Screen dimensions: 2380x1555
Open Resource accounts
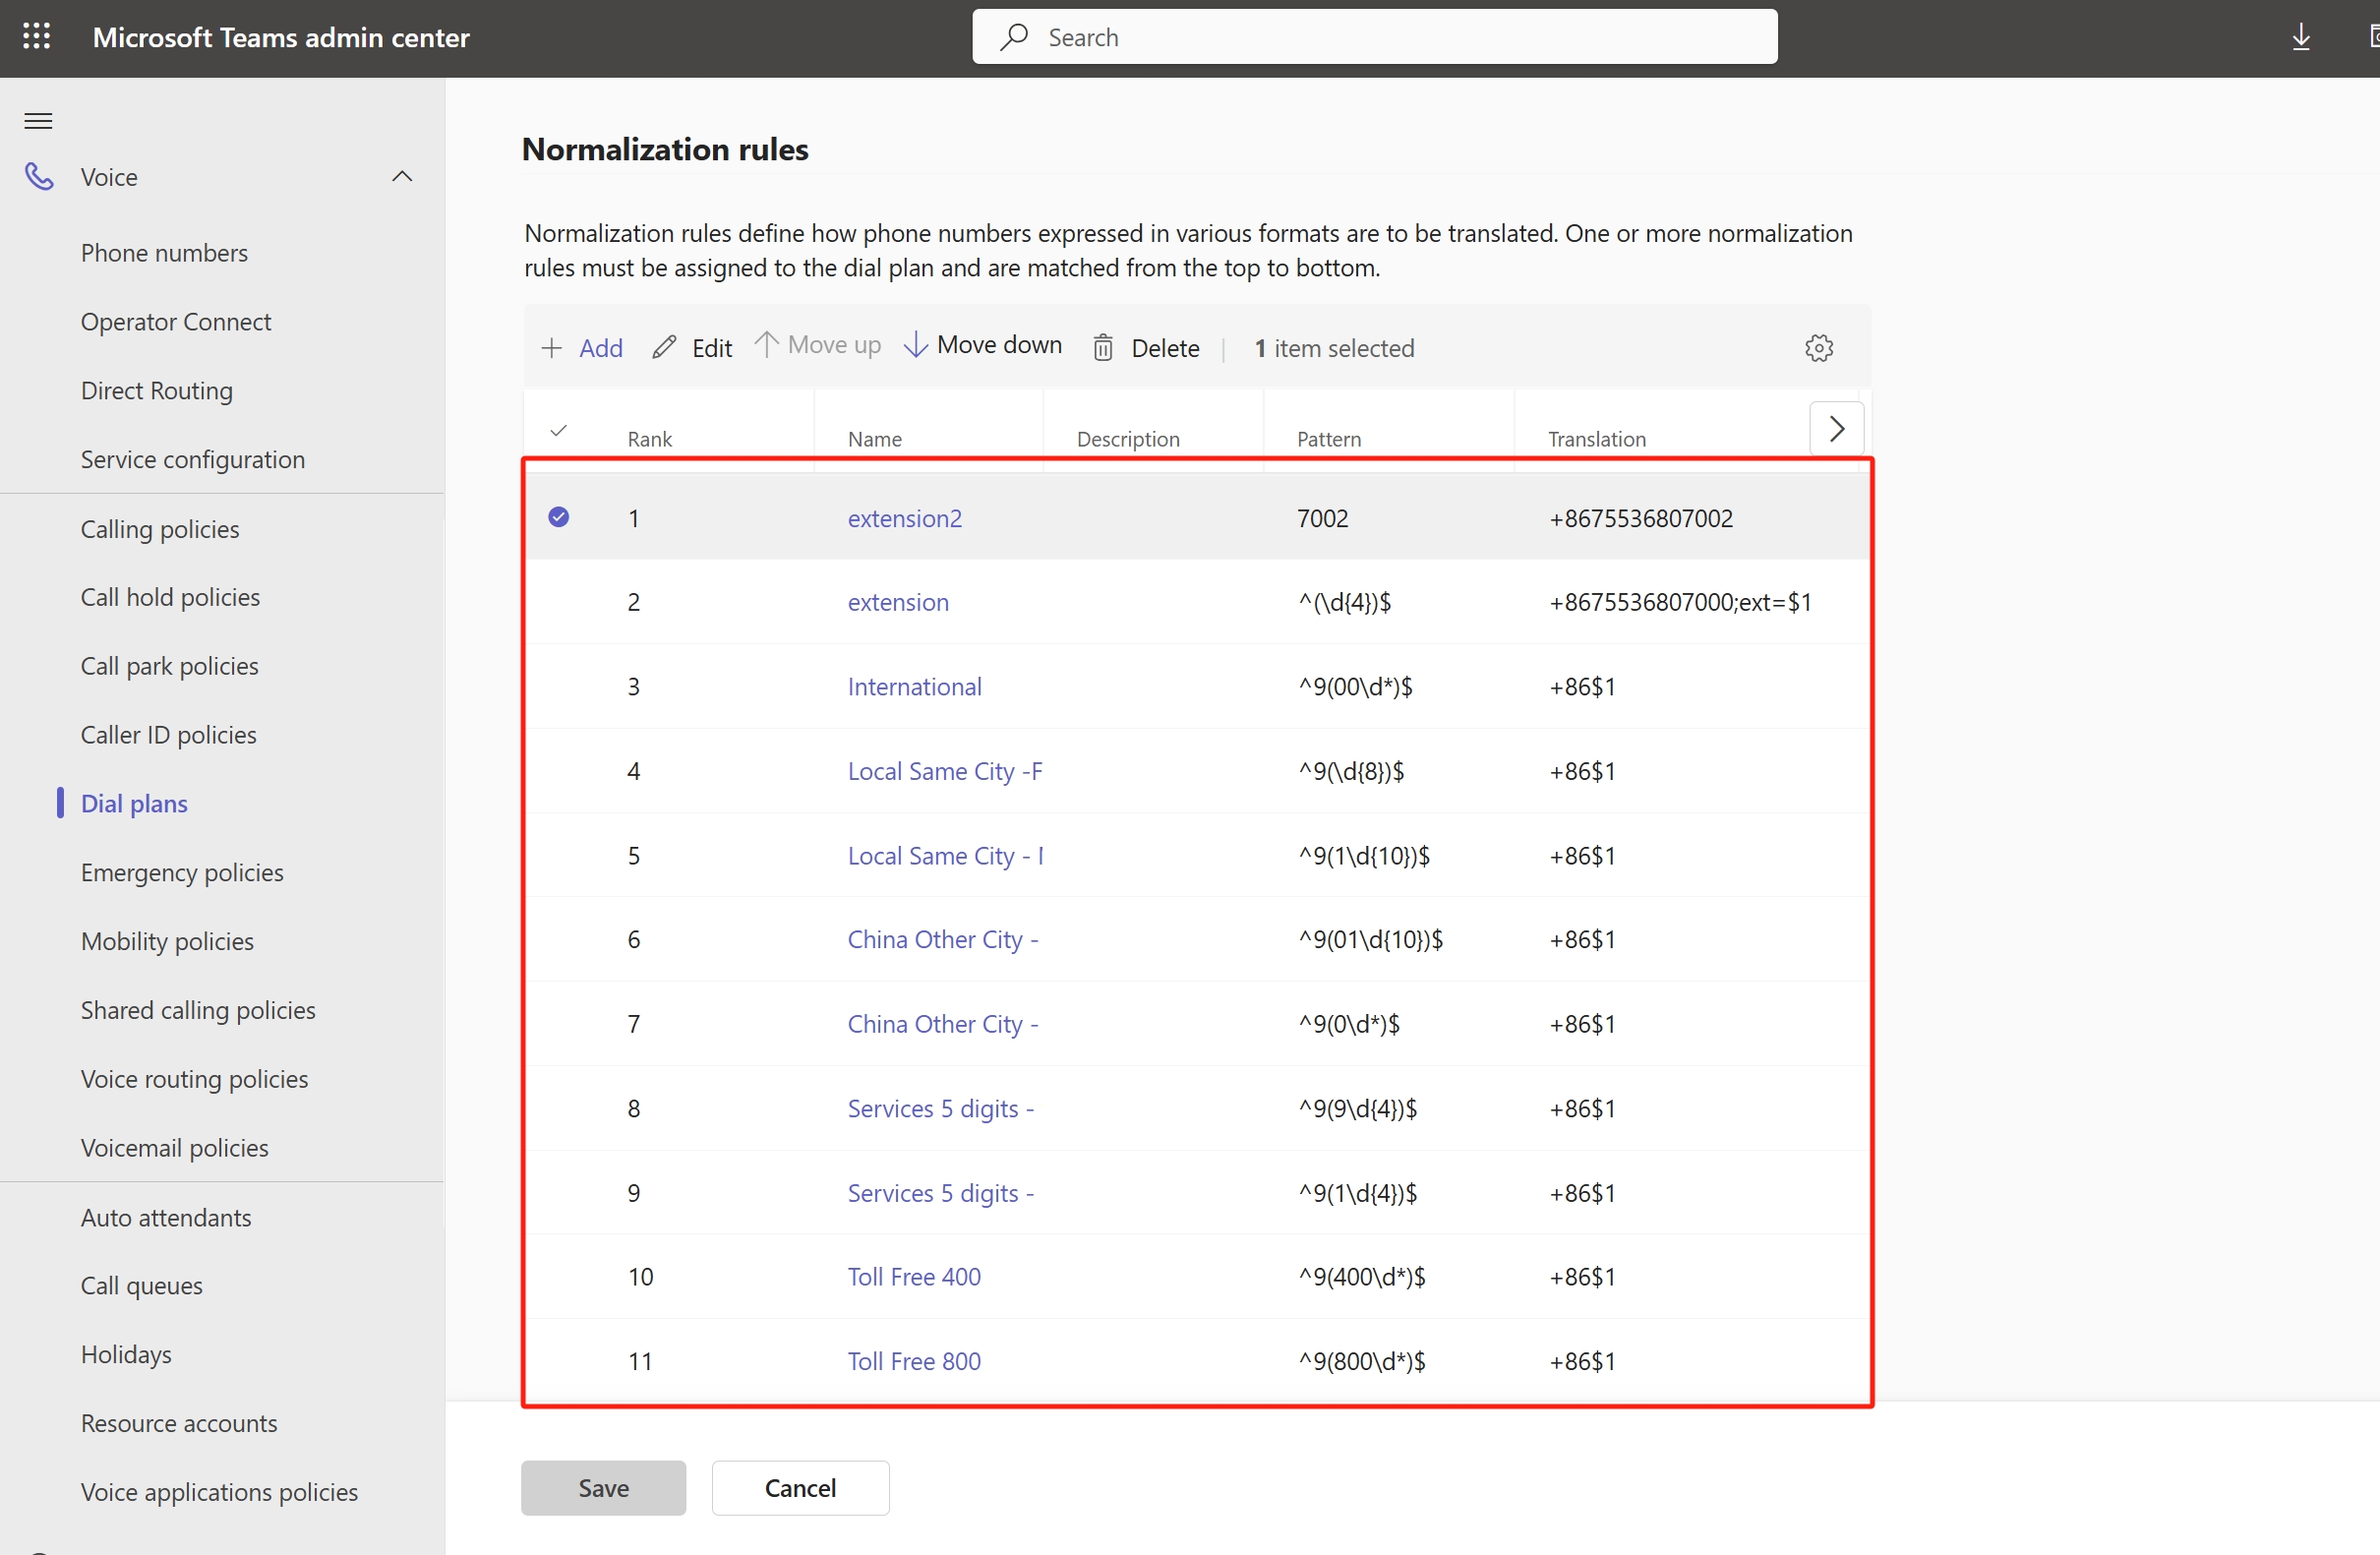(179, 1424)
